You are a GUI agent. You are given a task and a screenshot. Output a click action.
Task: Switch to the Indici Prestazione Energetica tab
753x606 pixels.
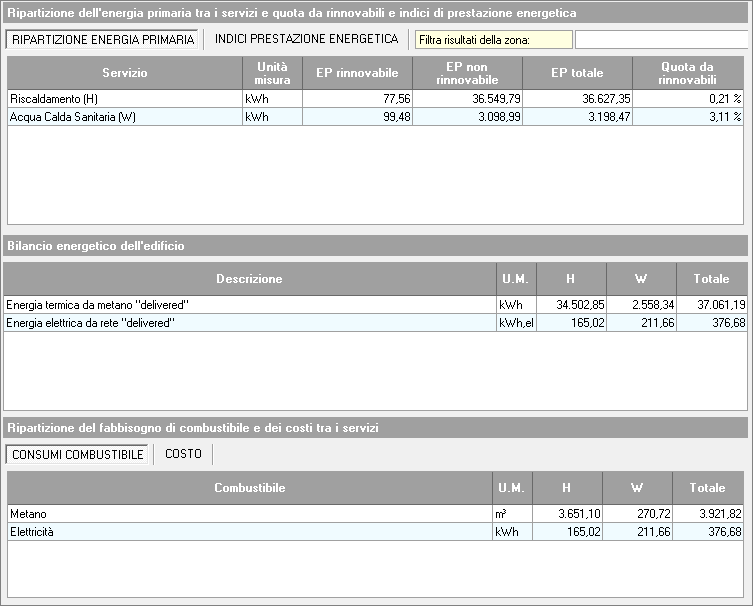pos(306,39)
